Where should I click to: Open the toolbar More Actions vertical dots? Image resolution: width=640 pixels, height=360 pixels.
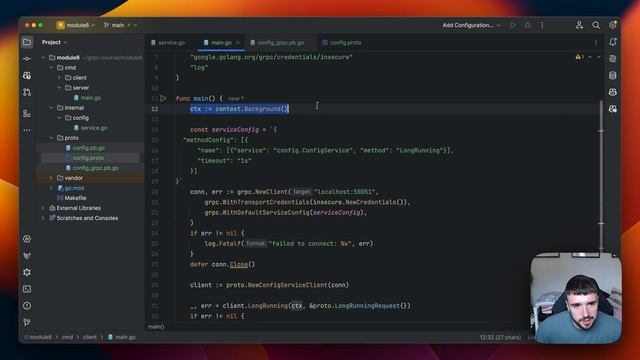542,25
